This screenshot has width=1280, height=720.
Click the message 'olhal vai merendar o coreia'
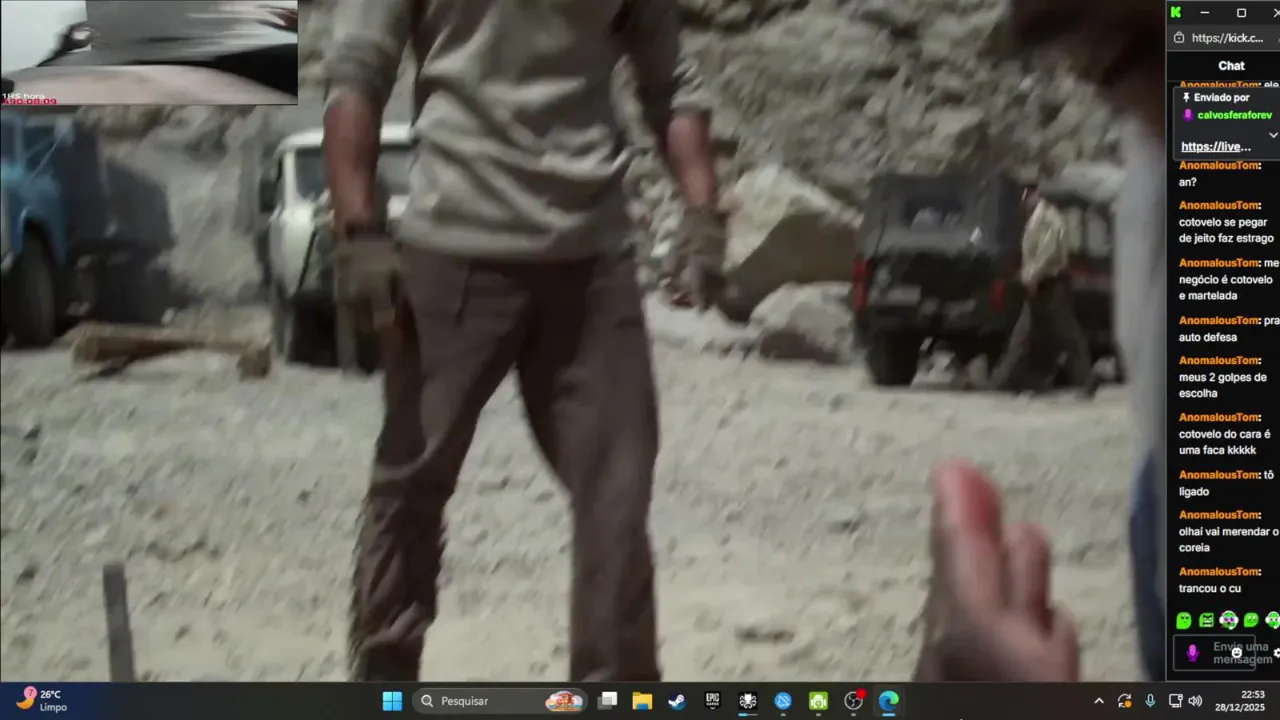[1229, 540]
